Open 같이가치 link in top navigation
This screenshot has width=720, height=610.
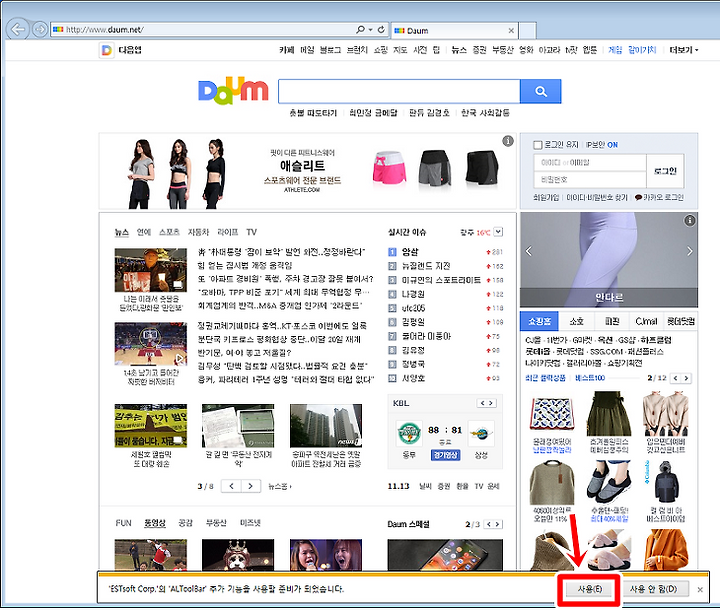[x=642, y=50]
